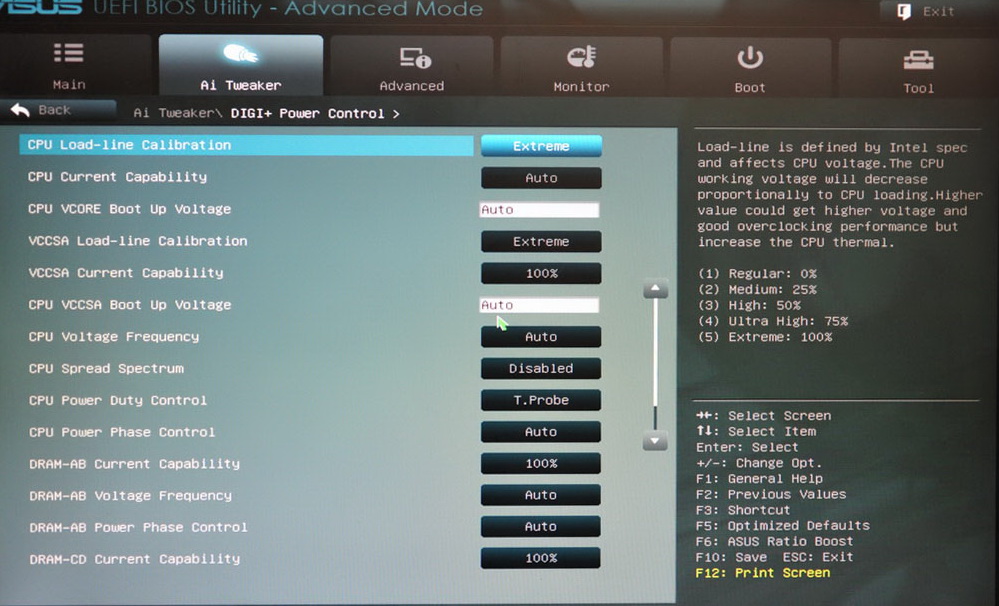Select DRAM-AB Power Phase Control label
The image size is (999, 606).
(x=138, y=527)
